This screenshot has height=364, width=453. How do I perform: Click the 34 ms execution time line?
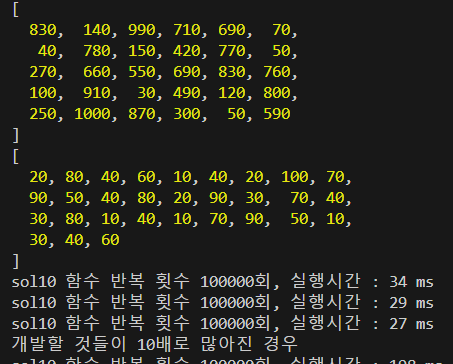point(223,282)
